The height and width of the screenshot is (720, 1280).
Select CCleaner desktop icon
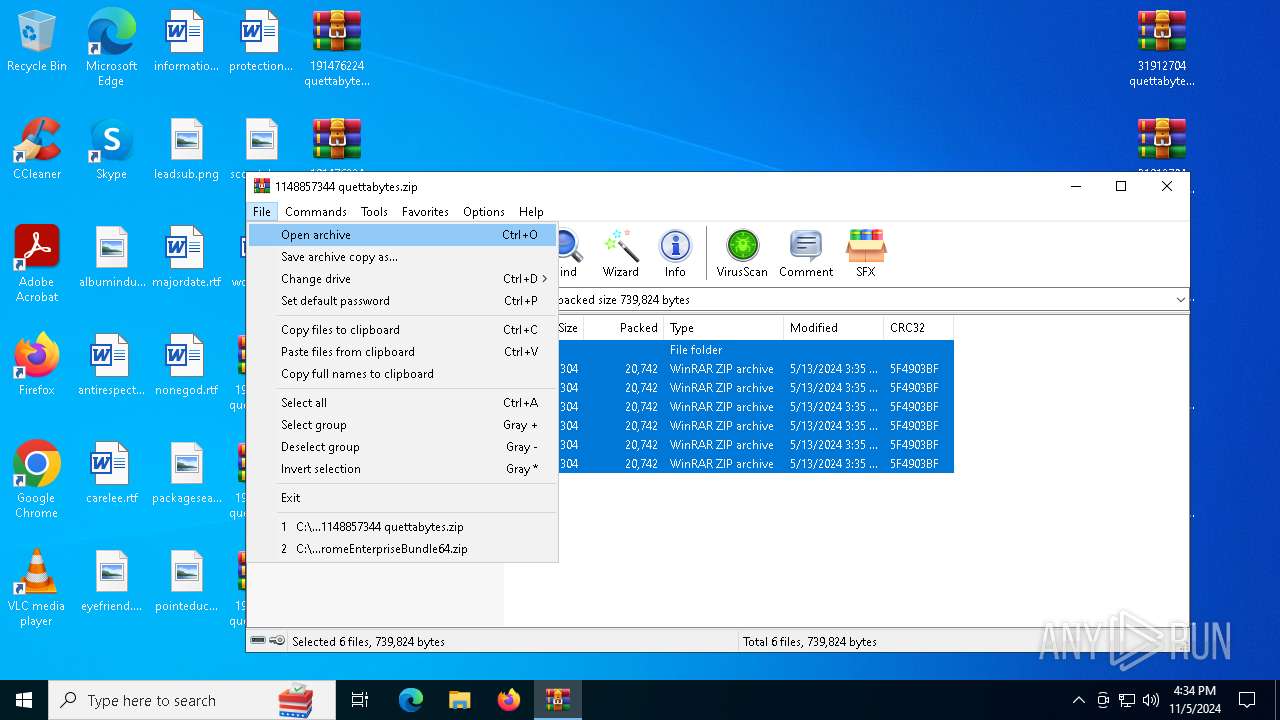pos(37,149)
